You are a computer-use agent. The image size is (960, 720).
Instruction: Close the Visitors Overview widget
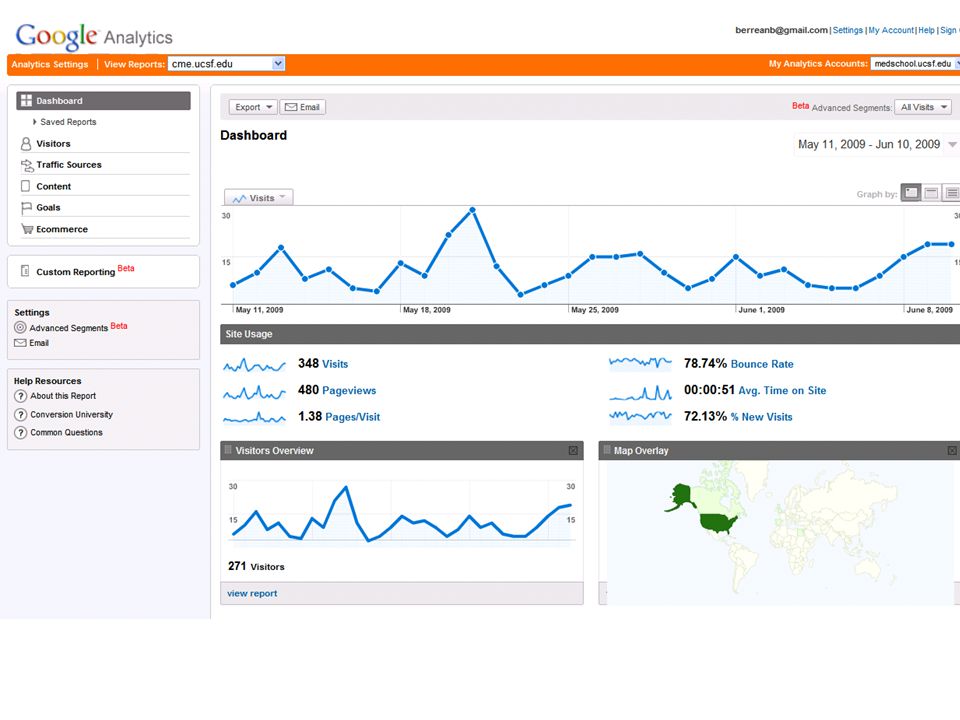(x=573, y=451)
